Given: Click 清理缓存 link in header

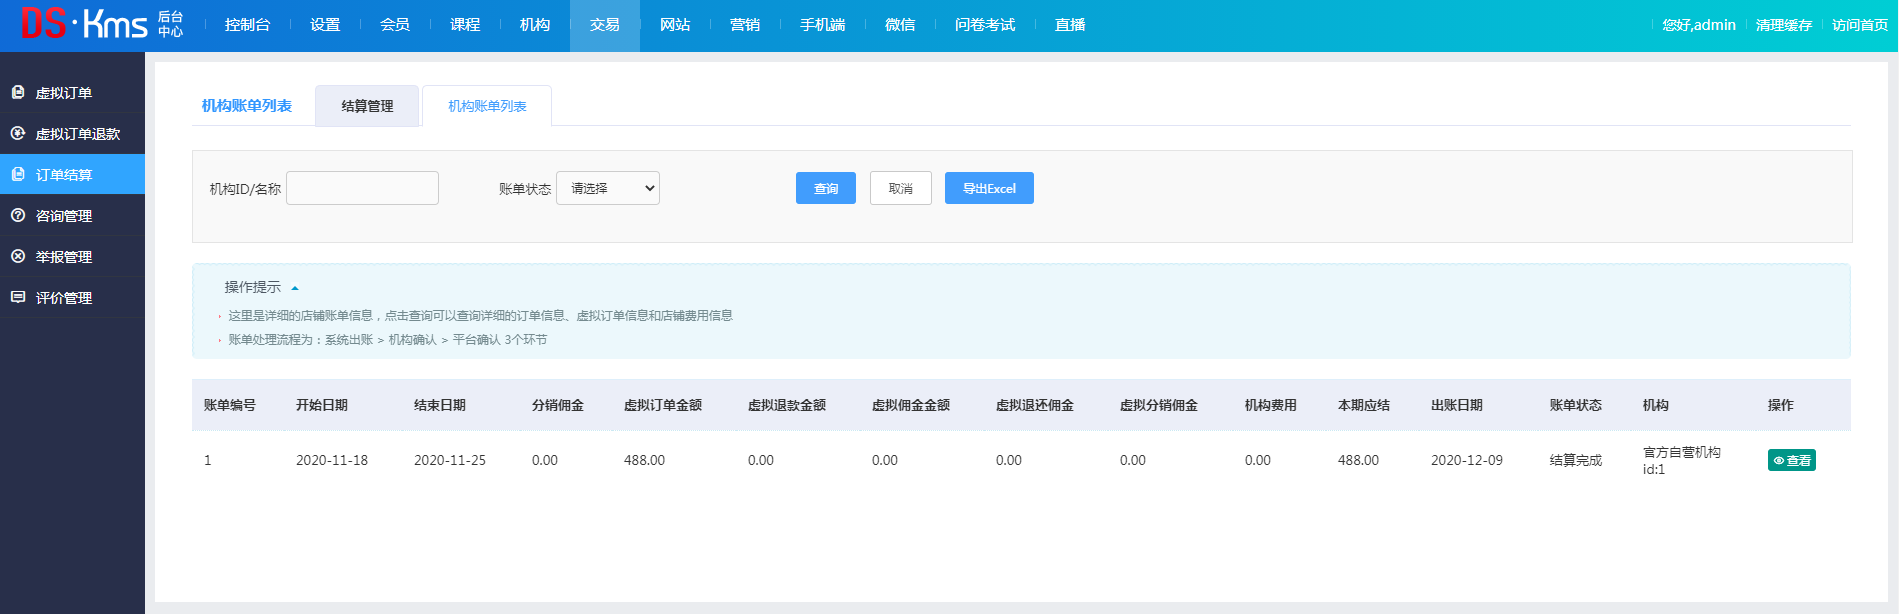Looking at the screenshot, I should (x=1784, y=25).
